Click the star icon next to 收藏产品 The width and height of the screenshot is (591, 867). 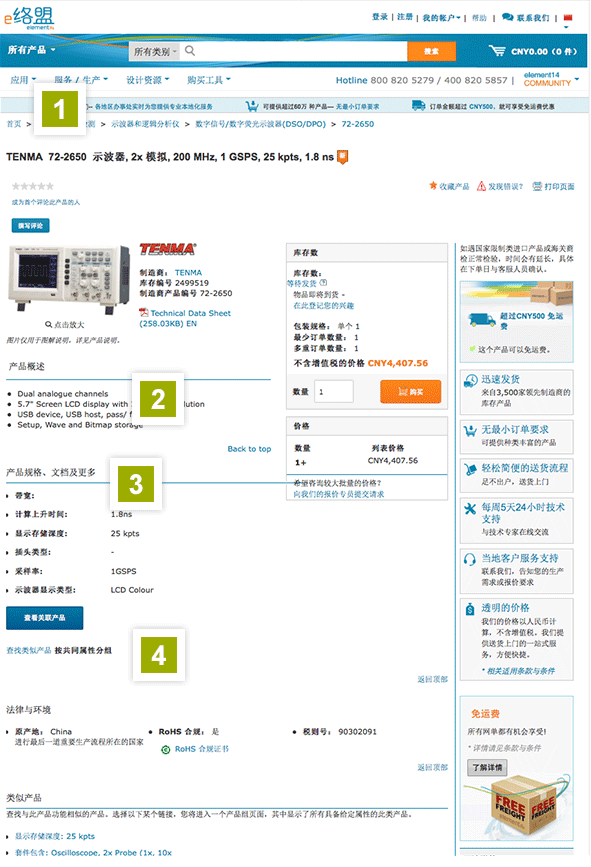tap(433, 186)
